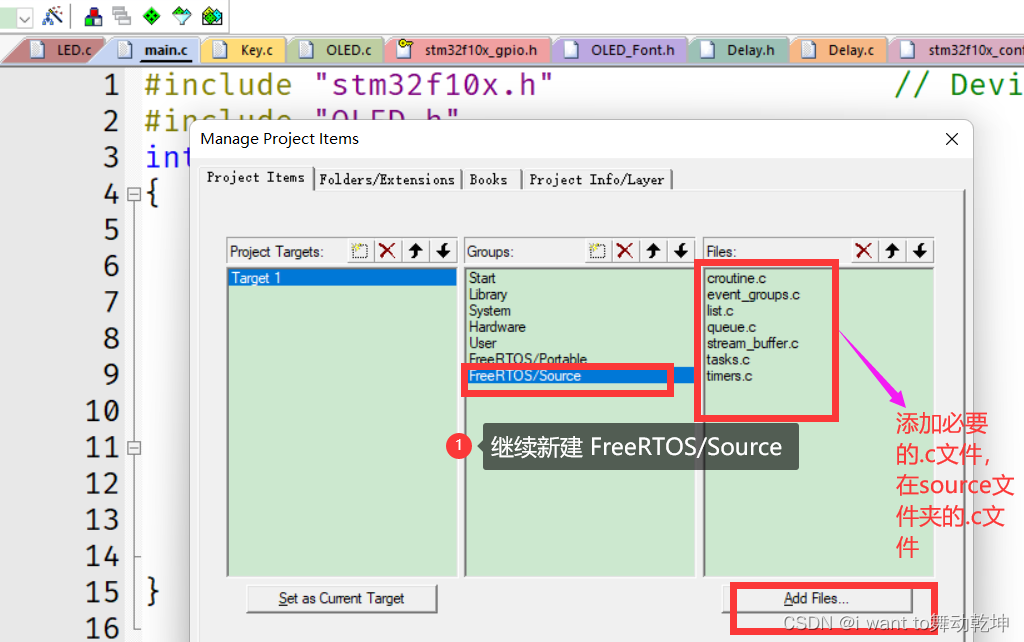Switch to the Books tab
1024x642 pixels.
click(488, 180)
